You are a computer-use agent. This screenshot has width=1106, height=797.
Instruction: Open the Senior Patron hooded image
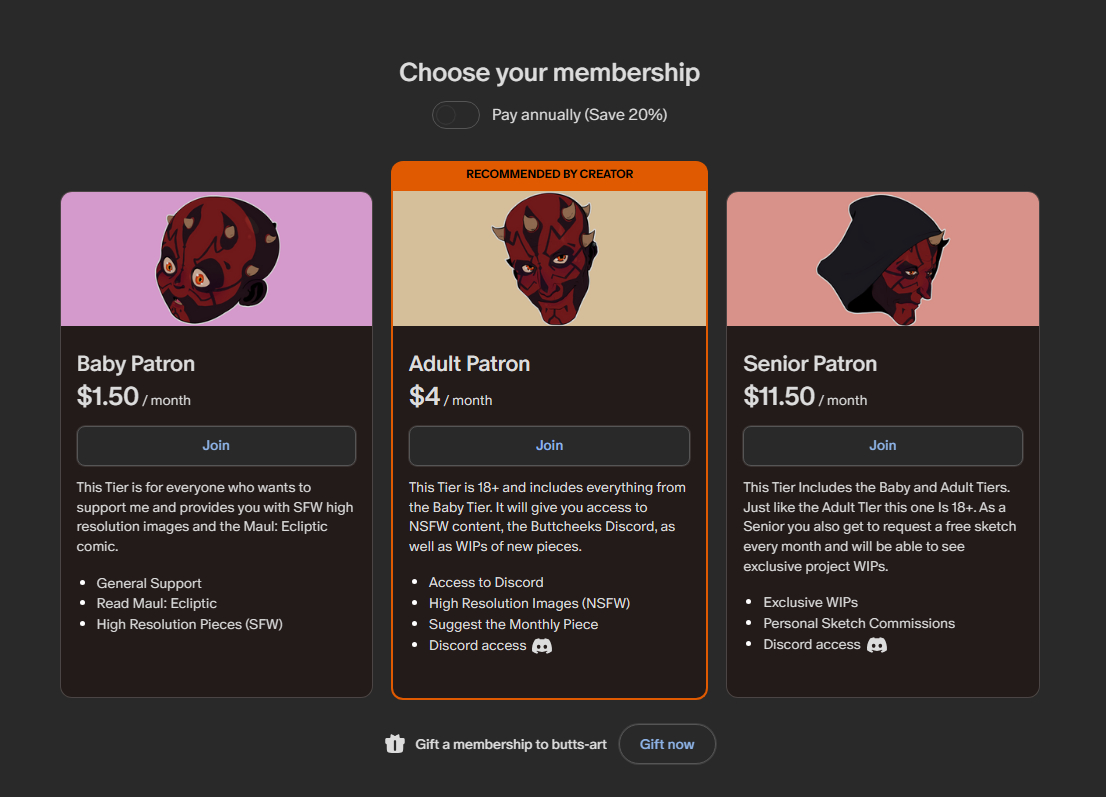[882, 259]
